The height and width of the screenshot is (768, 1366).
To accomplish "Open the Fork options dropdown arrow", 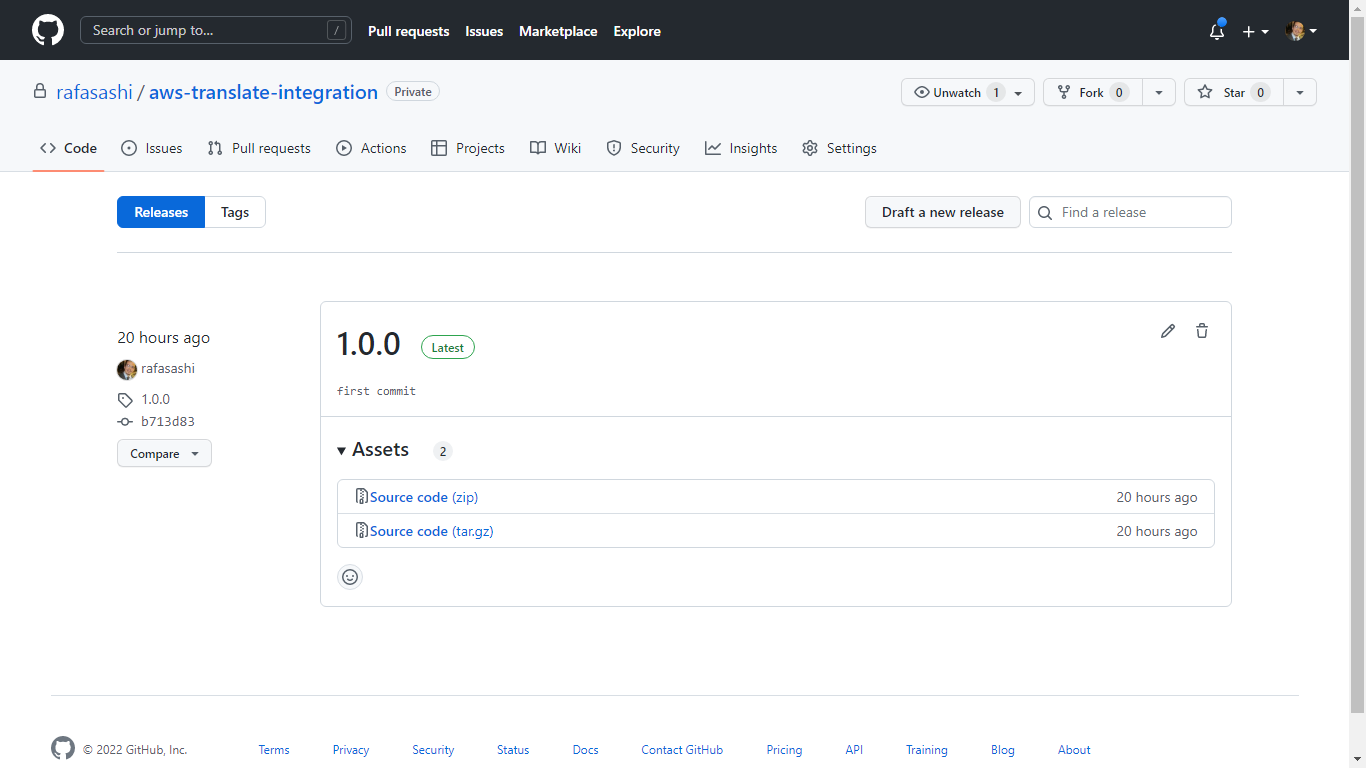I will tap(1158, 92).
